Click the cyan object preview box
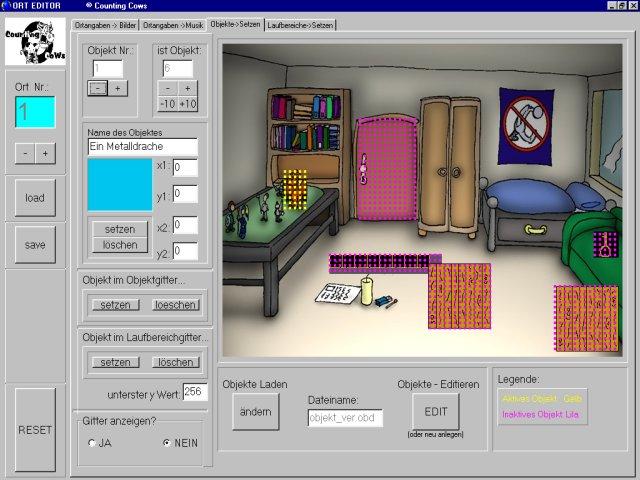This screenshot has width=640, height=480. point(120,184)
